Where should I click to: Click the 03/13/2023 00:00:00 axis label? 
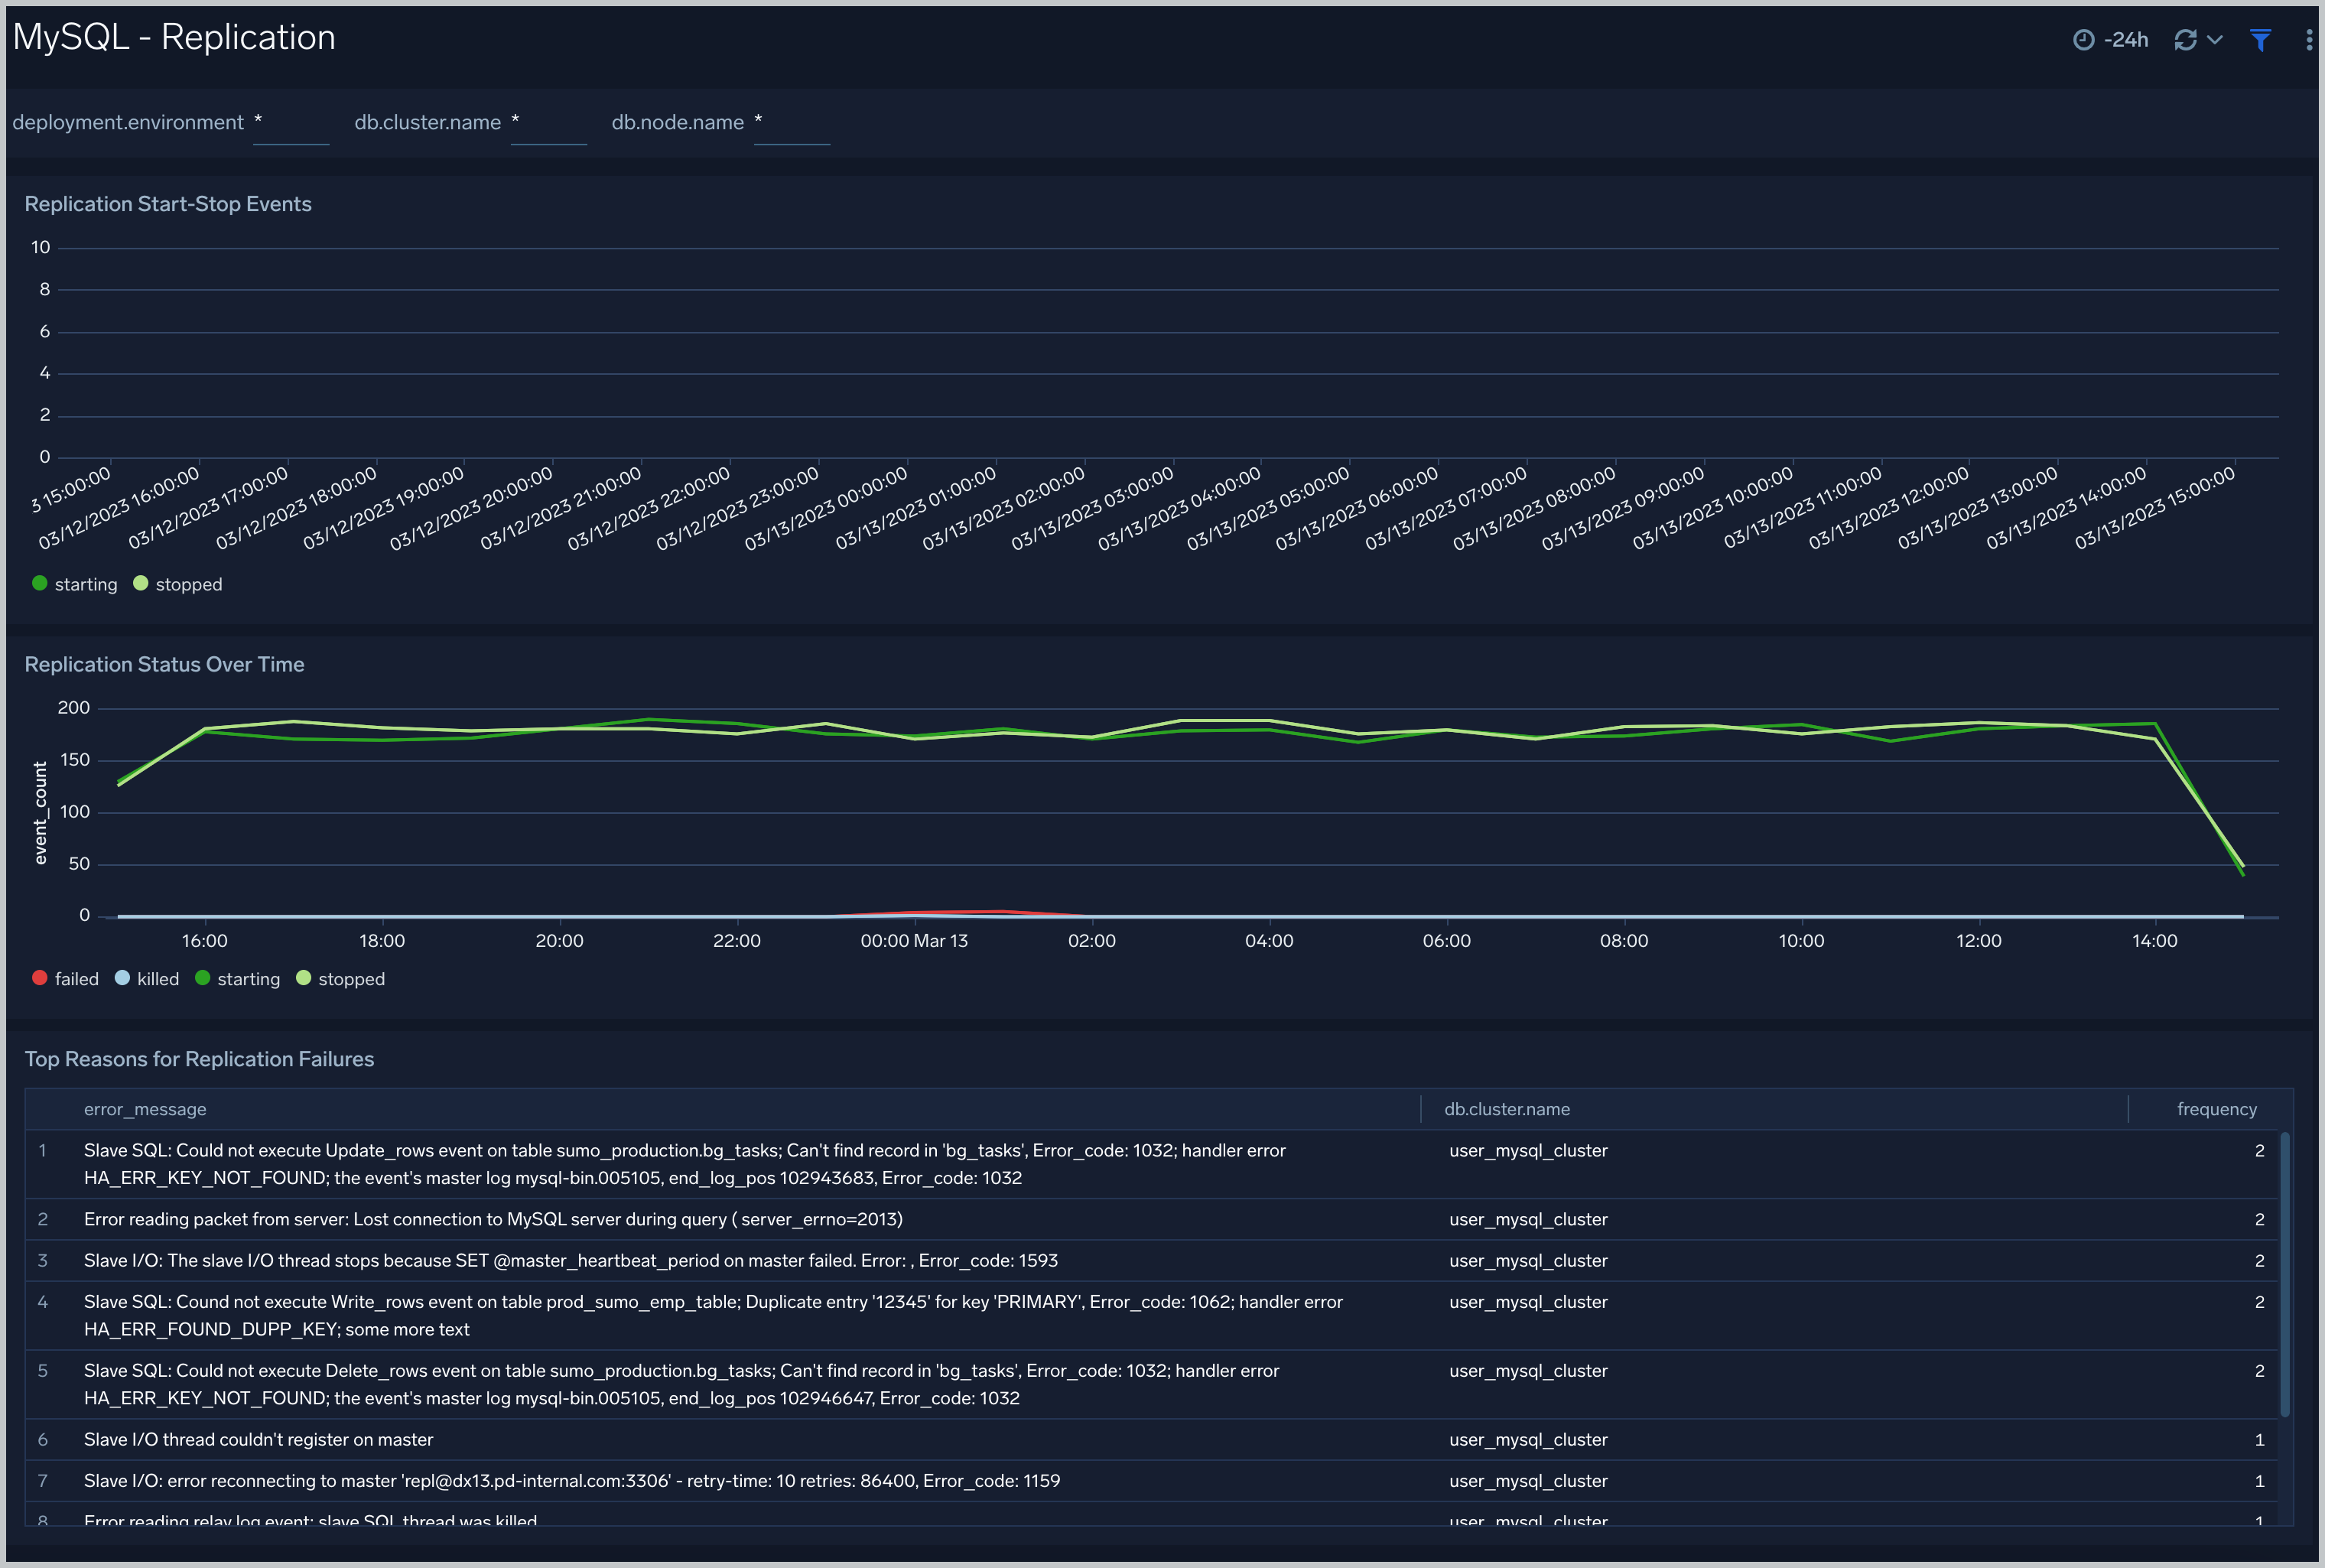tap(826, 508)
